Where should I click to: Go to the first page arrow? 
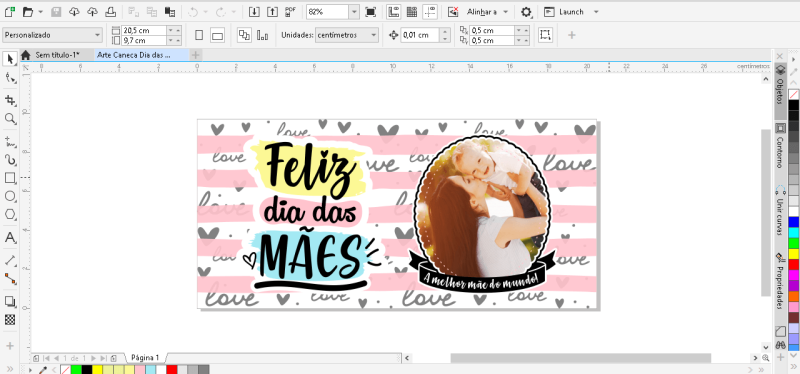[46, 358]
